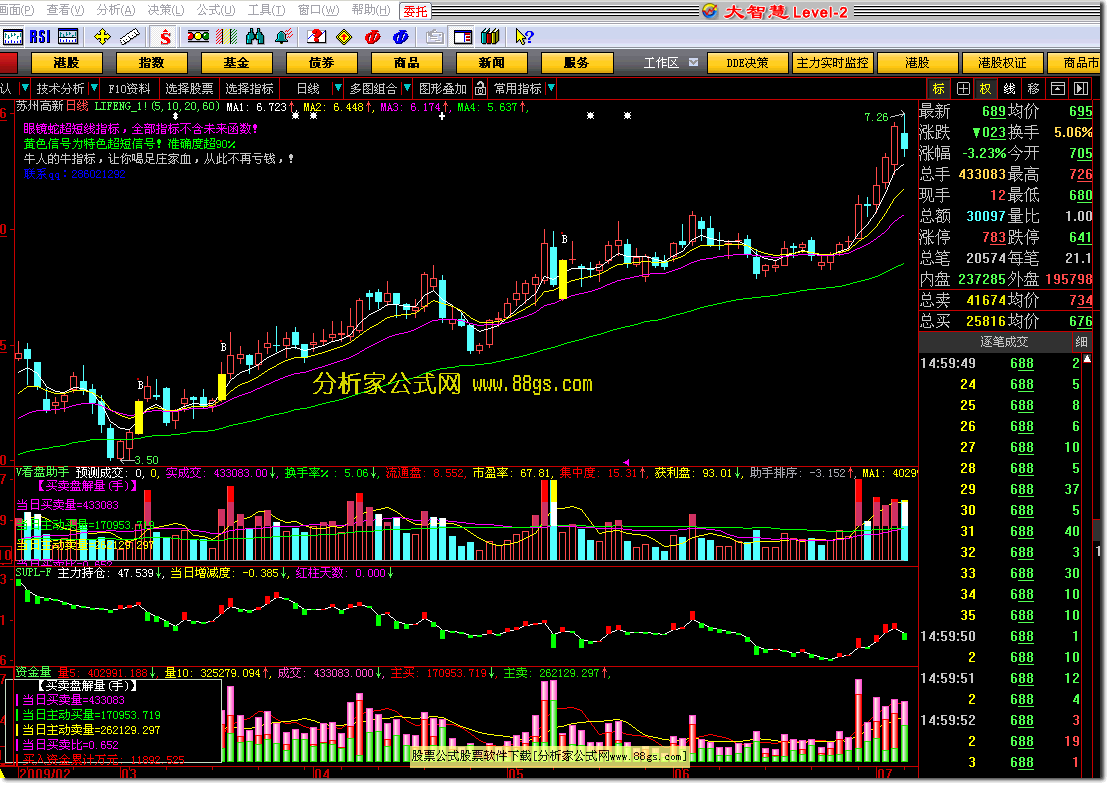Image resolution: width=1110 pixels, height=785 pixels.
Task: Click the chart panel icon after RSI
Action: click(x=68, y=37)
